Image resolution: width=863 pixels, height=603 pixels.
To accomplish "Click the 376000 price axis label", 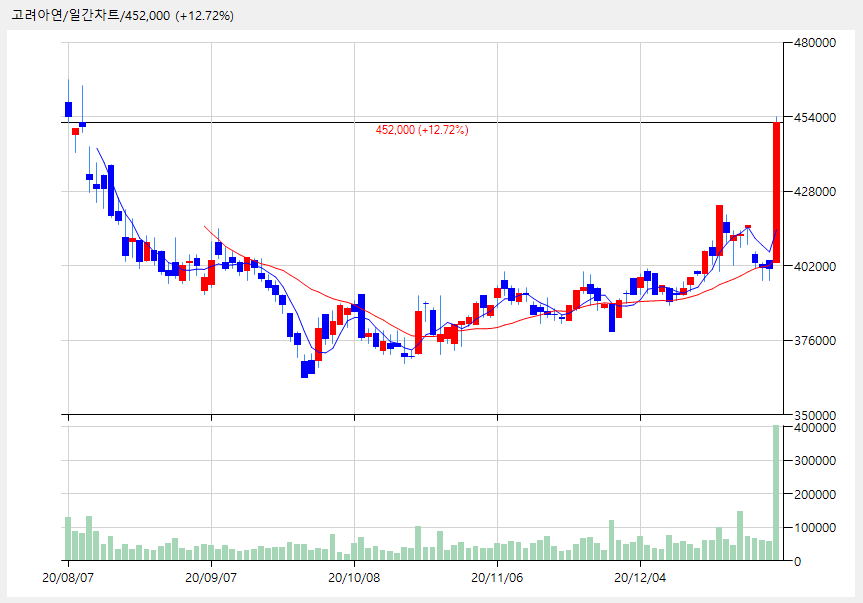I will click(x=815, y=341).
